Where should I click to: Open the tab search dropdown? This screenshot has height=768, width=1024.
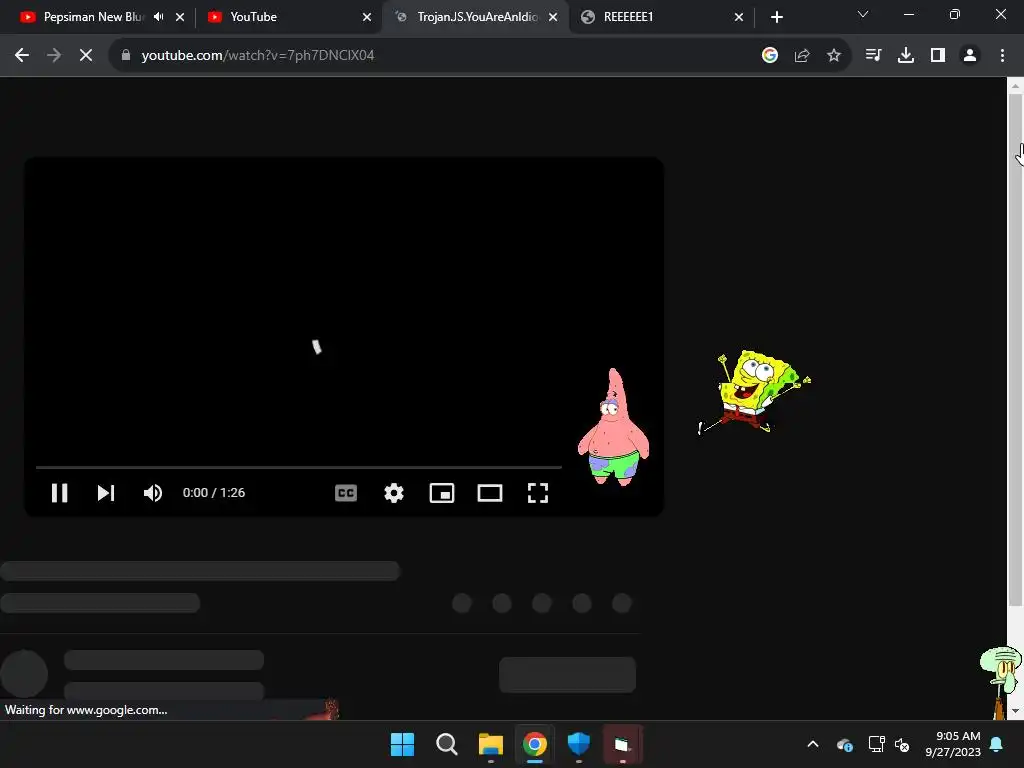pyautogui.click(x=863, y=14)
